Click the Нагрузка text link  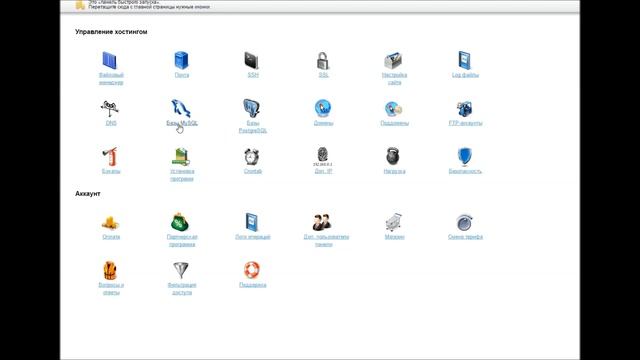click(x=394, y=171)
